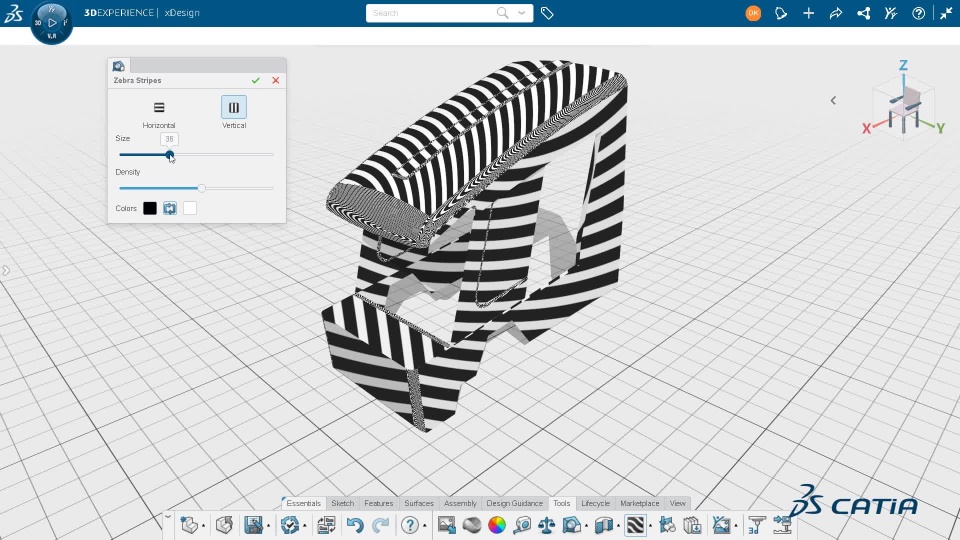
Task: Open the orange user profile avatar
Action: 753,13
